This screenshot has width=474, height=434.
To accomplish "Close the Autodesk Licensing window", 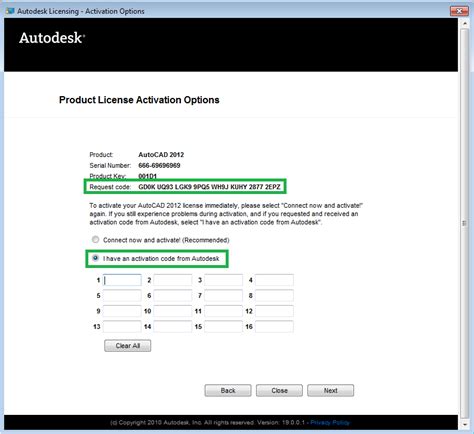I will click(459, 11).
